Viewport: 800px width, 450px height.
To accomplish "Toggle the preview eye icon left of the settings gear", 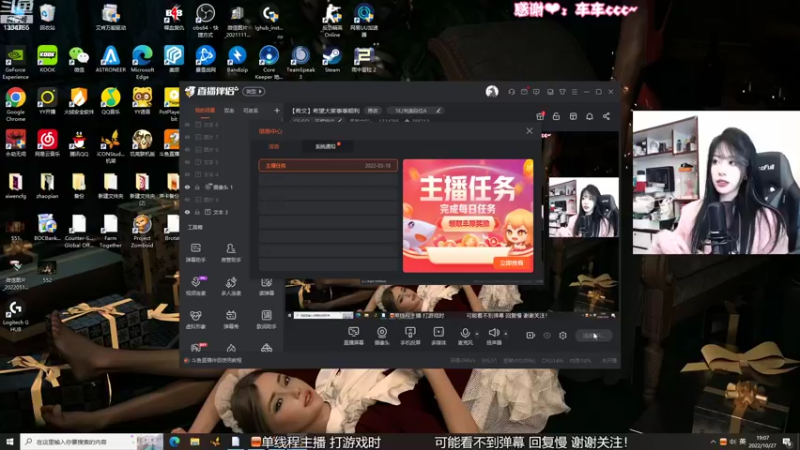I will pyautogui.click(x=547, y=335).
